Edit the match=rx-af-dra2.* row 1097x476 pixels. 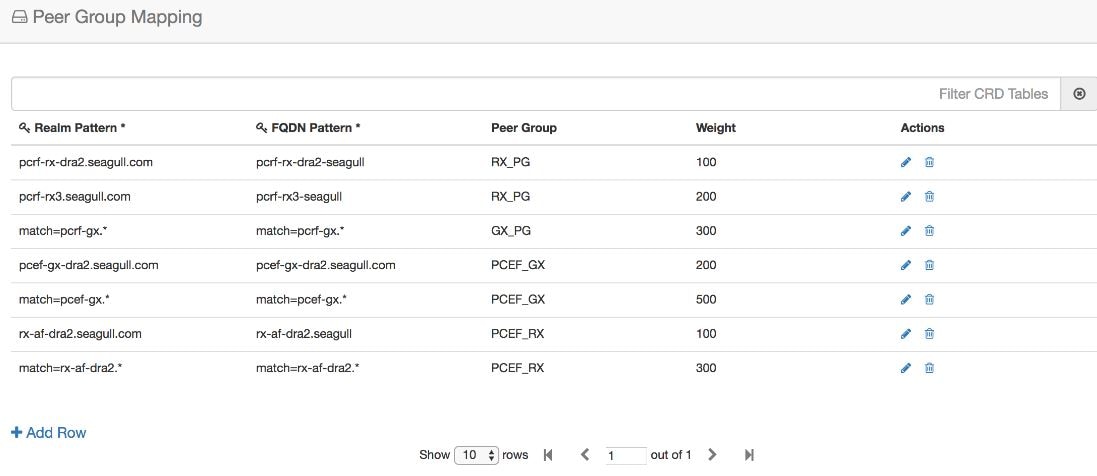tap(906, 368)
